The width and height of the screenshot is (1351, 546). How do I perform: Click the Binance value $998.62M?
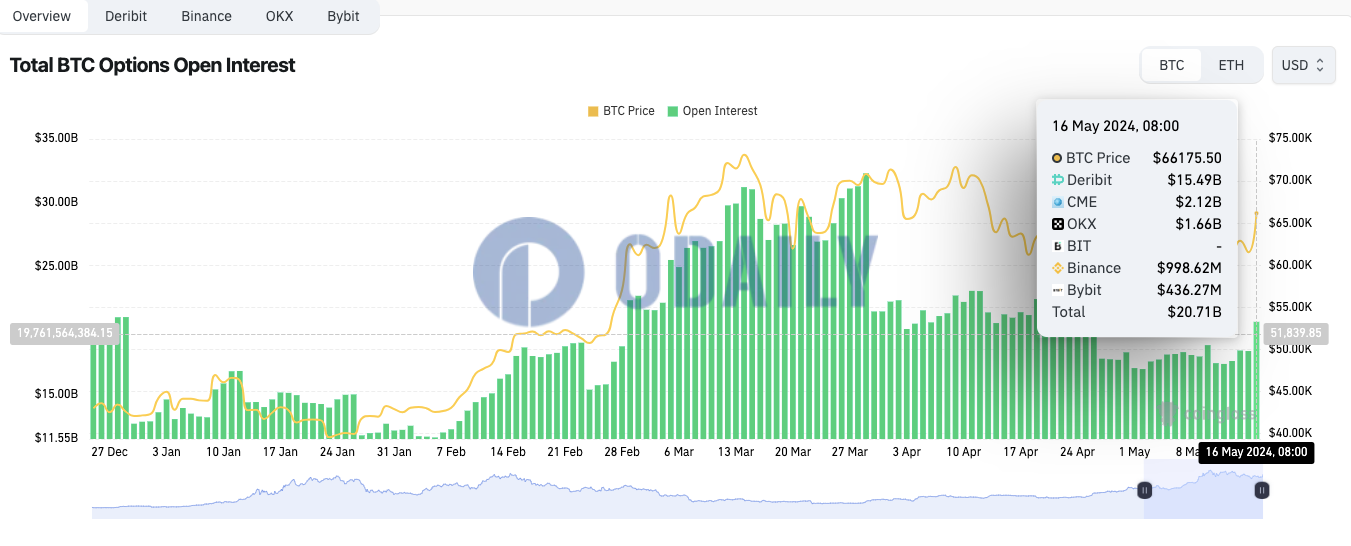coord(1189,268)
